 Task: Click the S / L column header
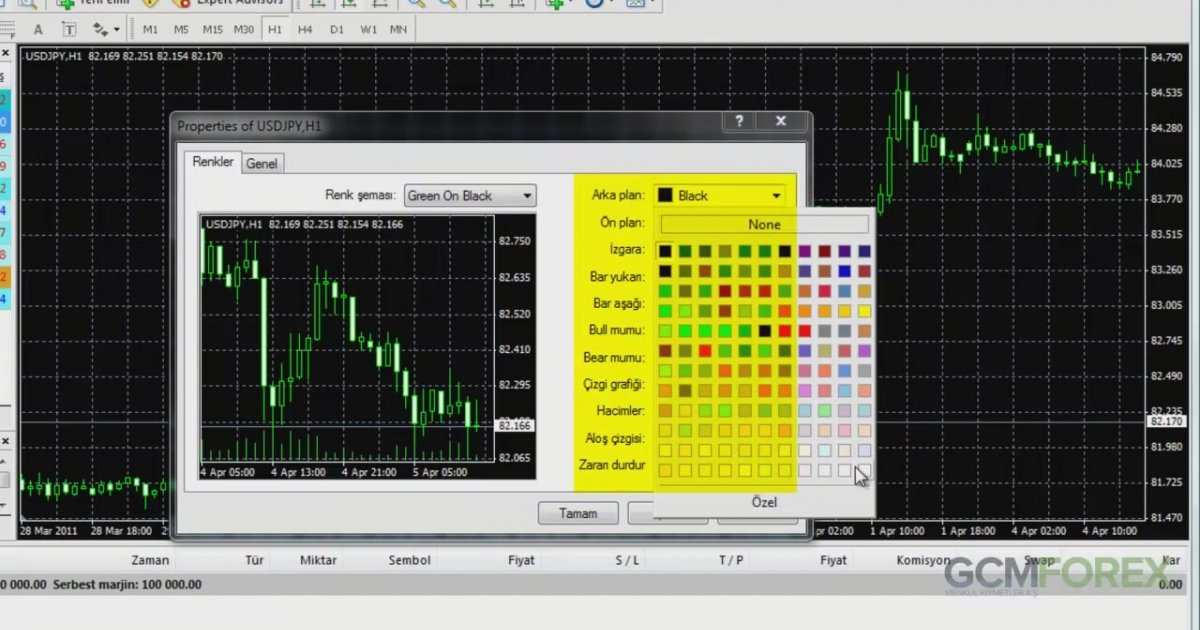pyautogui.click(x=628, y=561)
